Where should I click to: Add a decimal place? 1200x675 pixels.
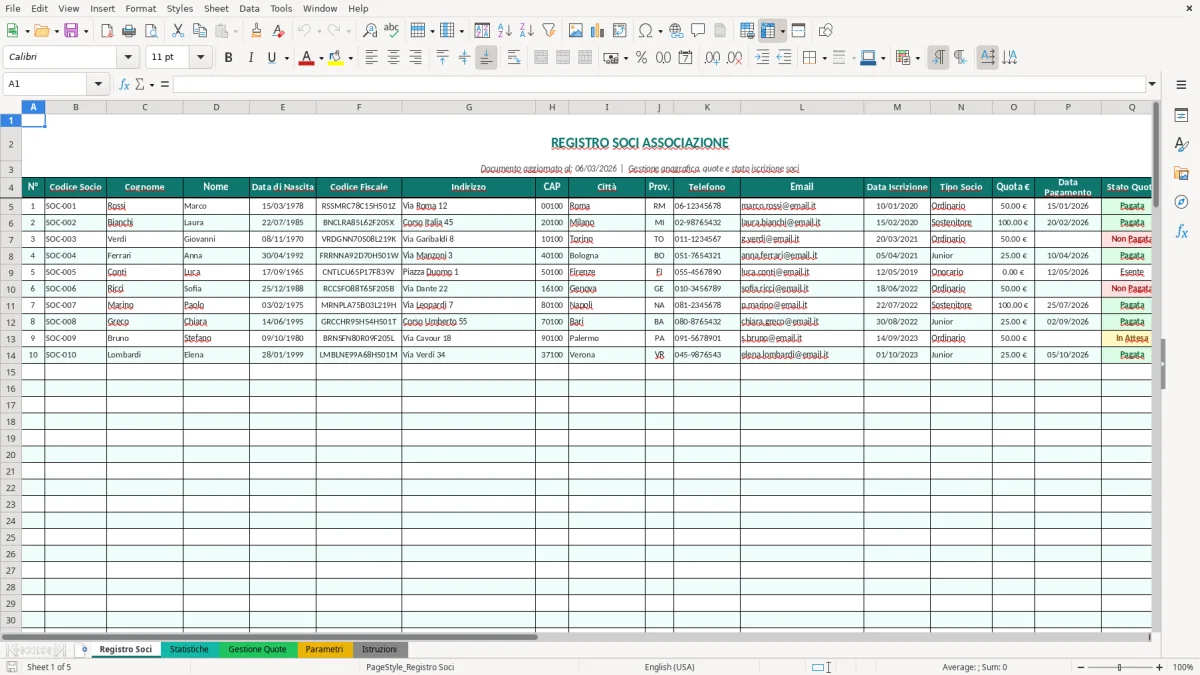(x=713, y=58)
